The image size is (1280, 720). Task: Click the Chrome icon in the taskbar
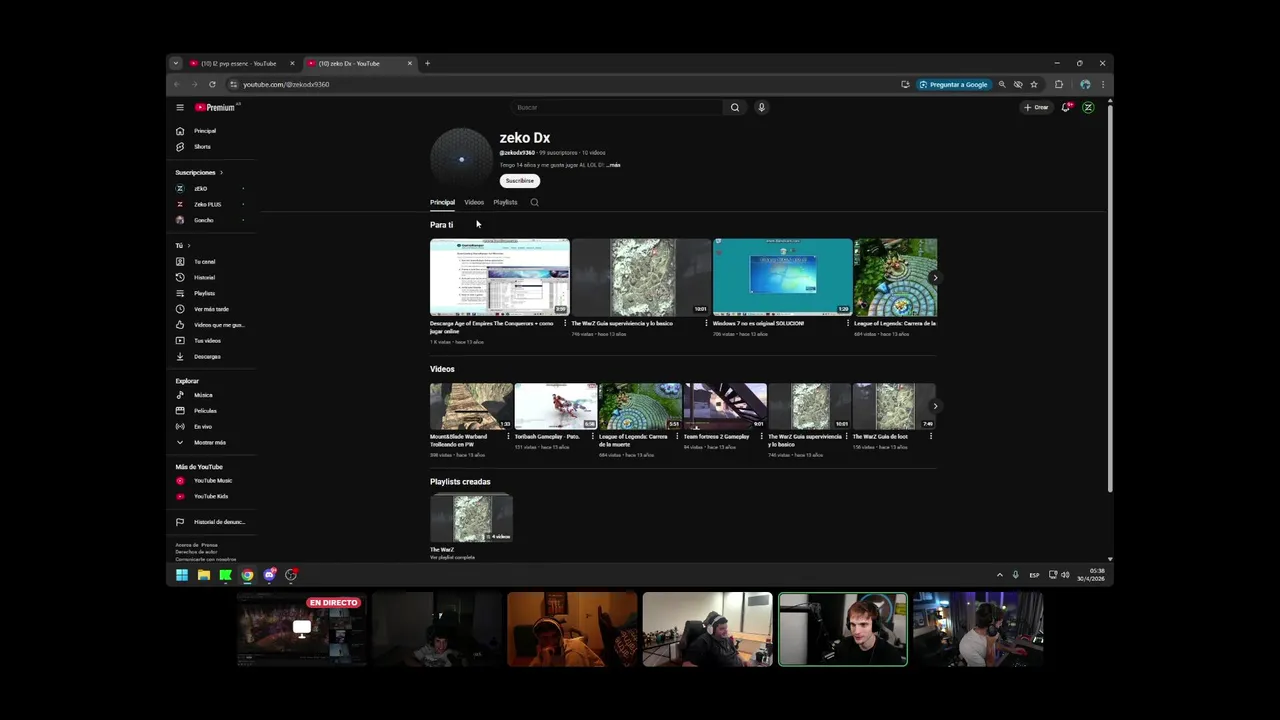coord(247,575)
